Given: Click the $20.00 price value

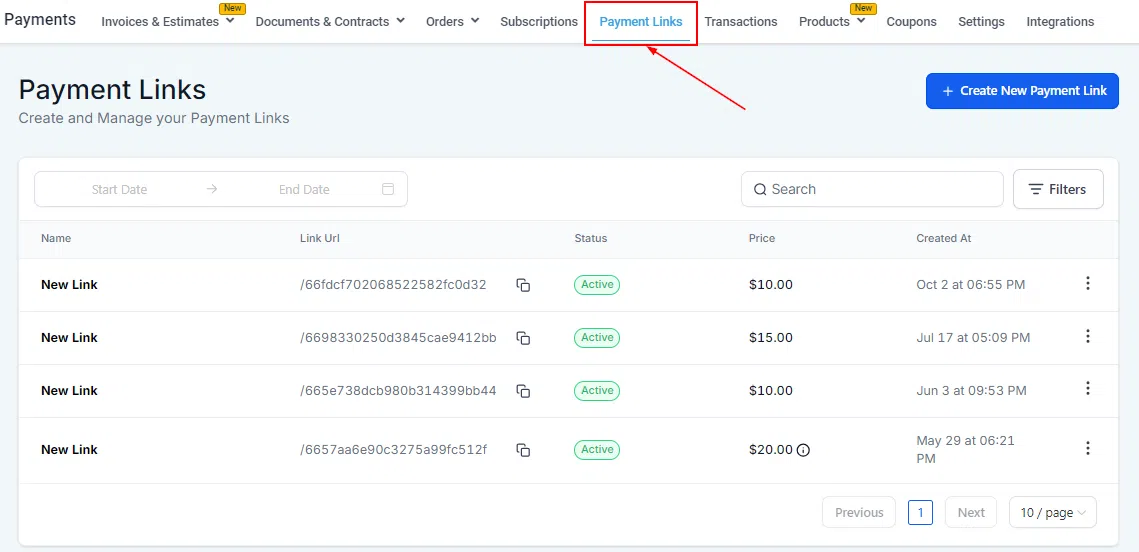Looking at the screenshot, I should click(x=771, y=450).
